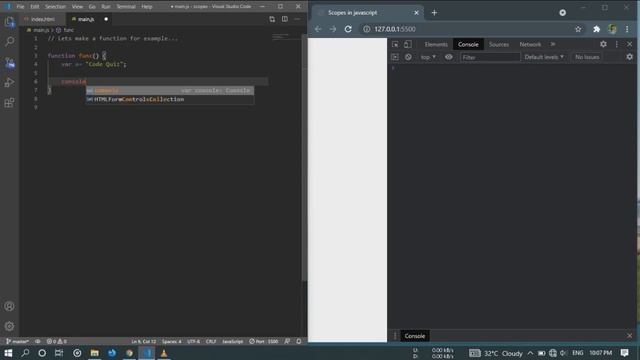The width and height of the screenshot is (640, 360).
Task: Click the Open Changes icon in editor toolbar
Action: [272, 19]
